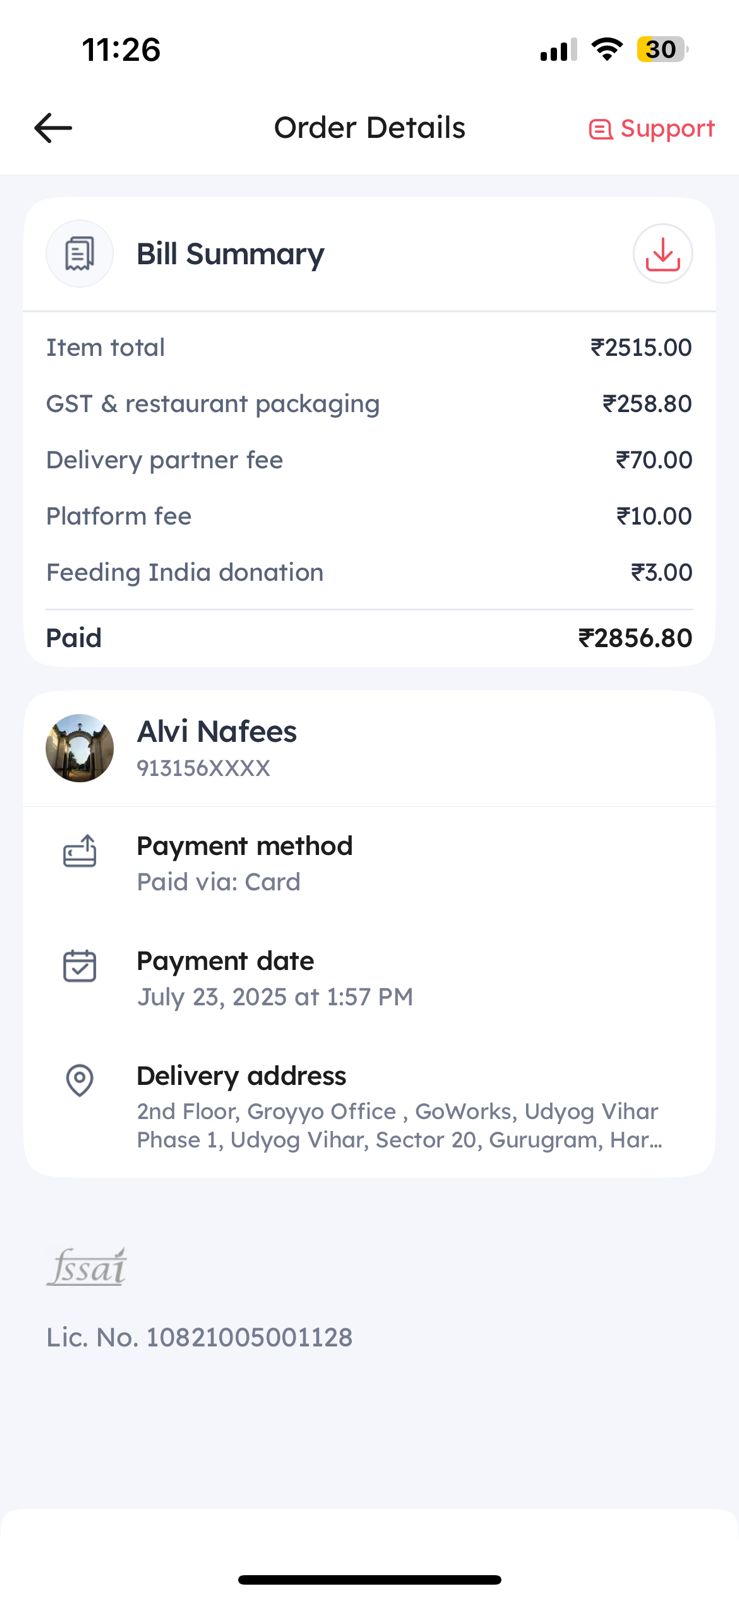The image size is (739, 1600).
Task: Tap the truncated delivery address text
Action: [399, 1126]
